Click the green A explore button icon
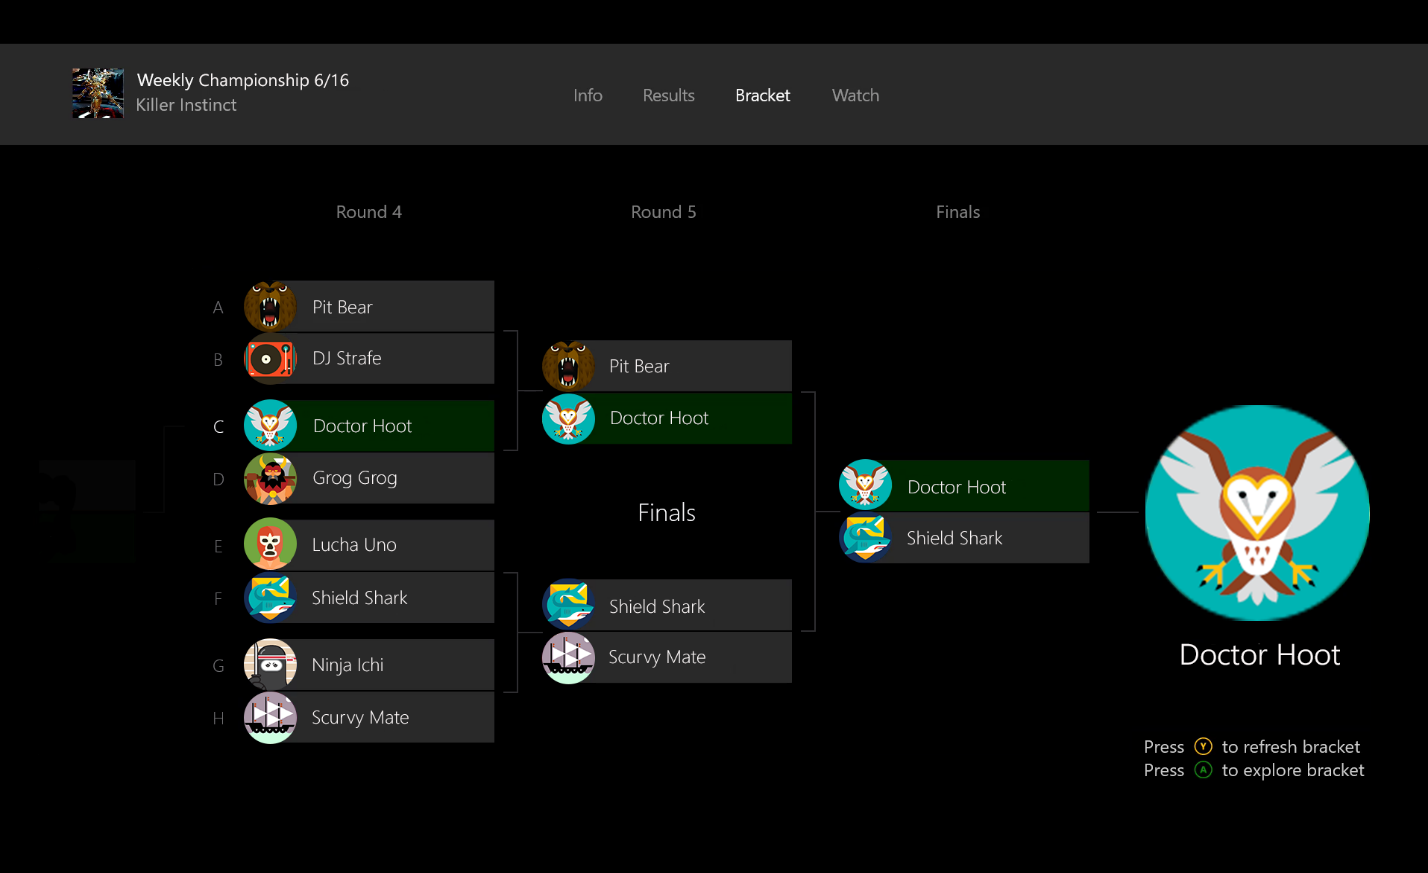This screenshot has height=873, width=1428. [1203, 770]
